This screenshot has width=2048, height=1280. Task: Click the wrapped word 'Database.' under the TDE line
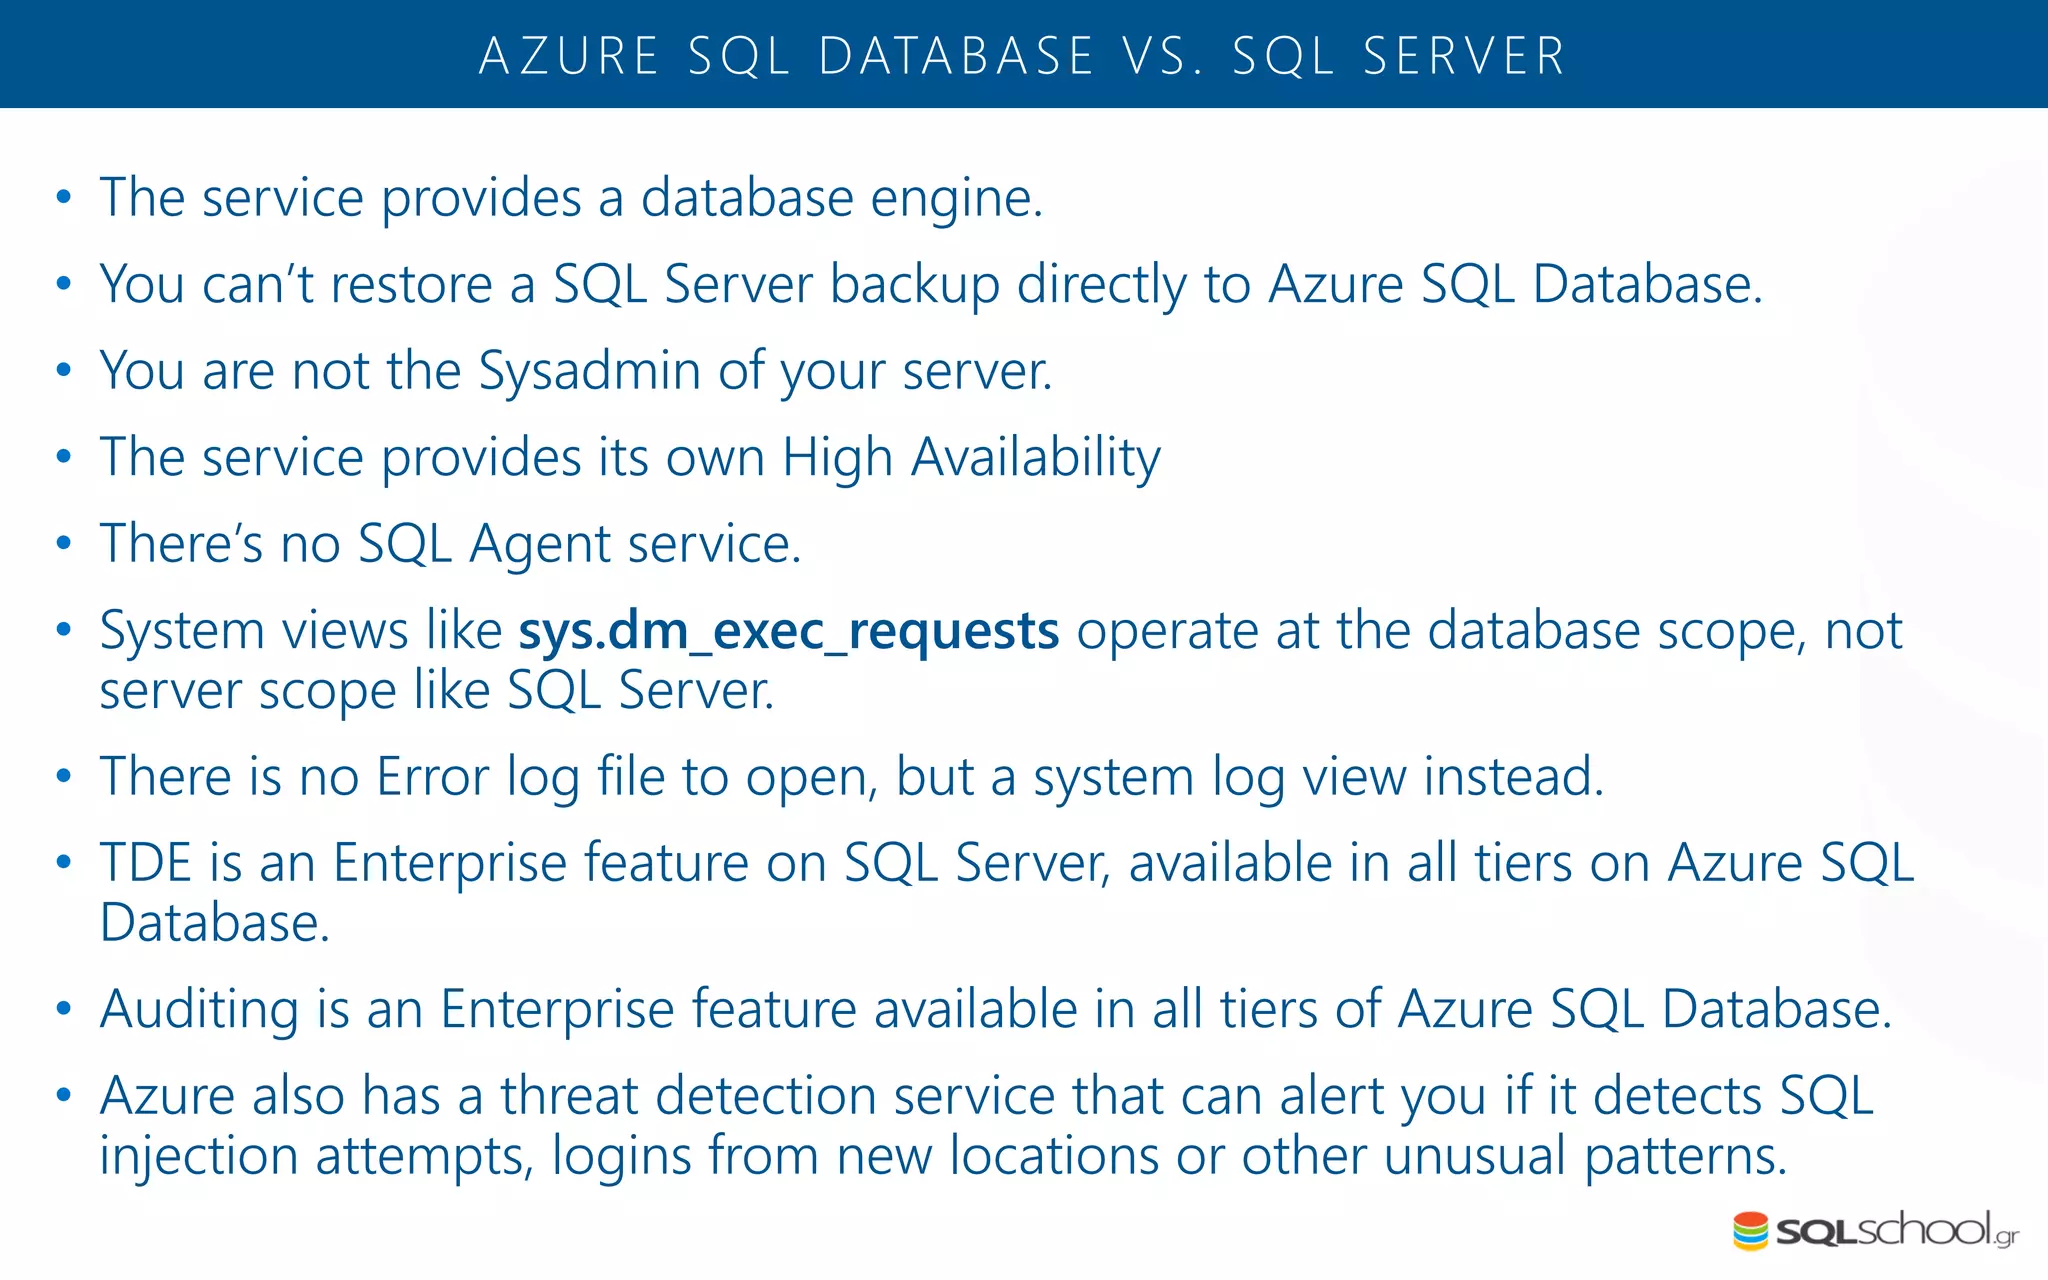point(215,923)
